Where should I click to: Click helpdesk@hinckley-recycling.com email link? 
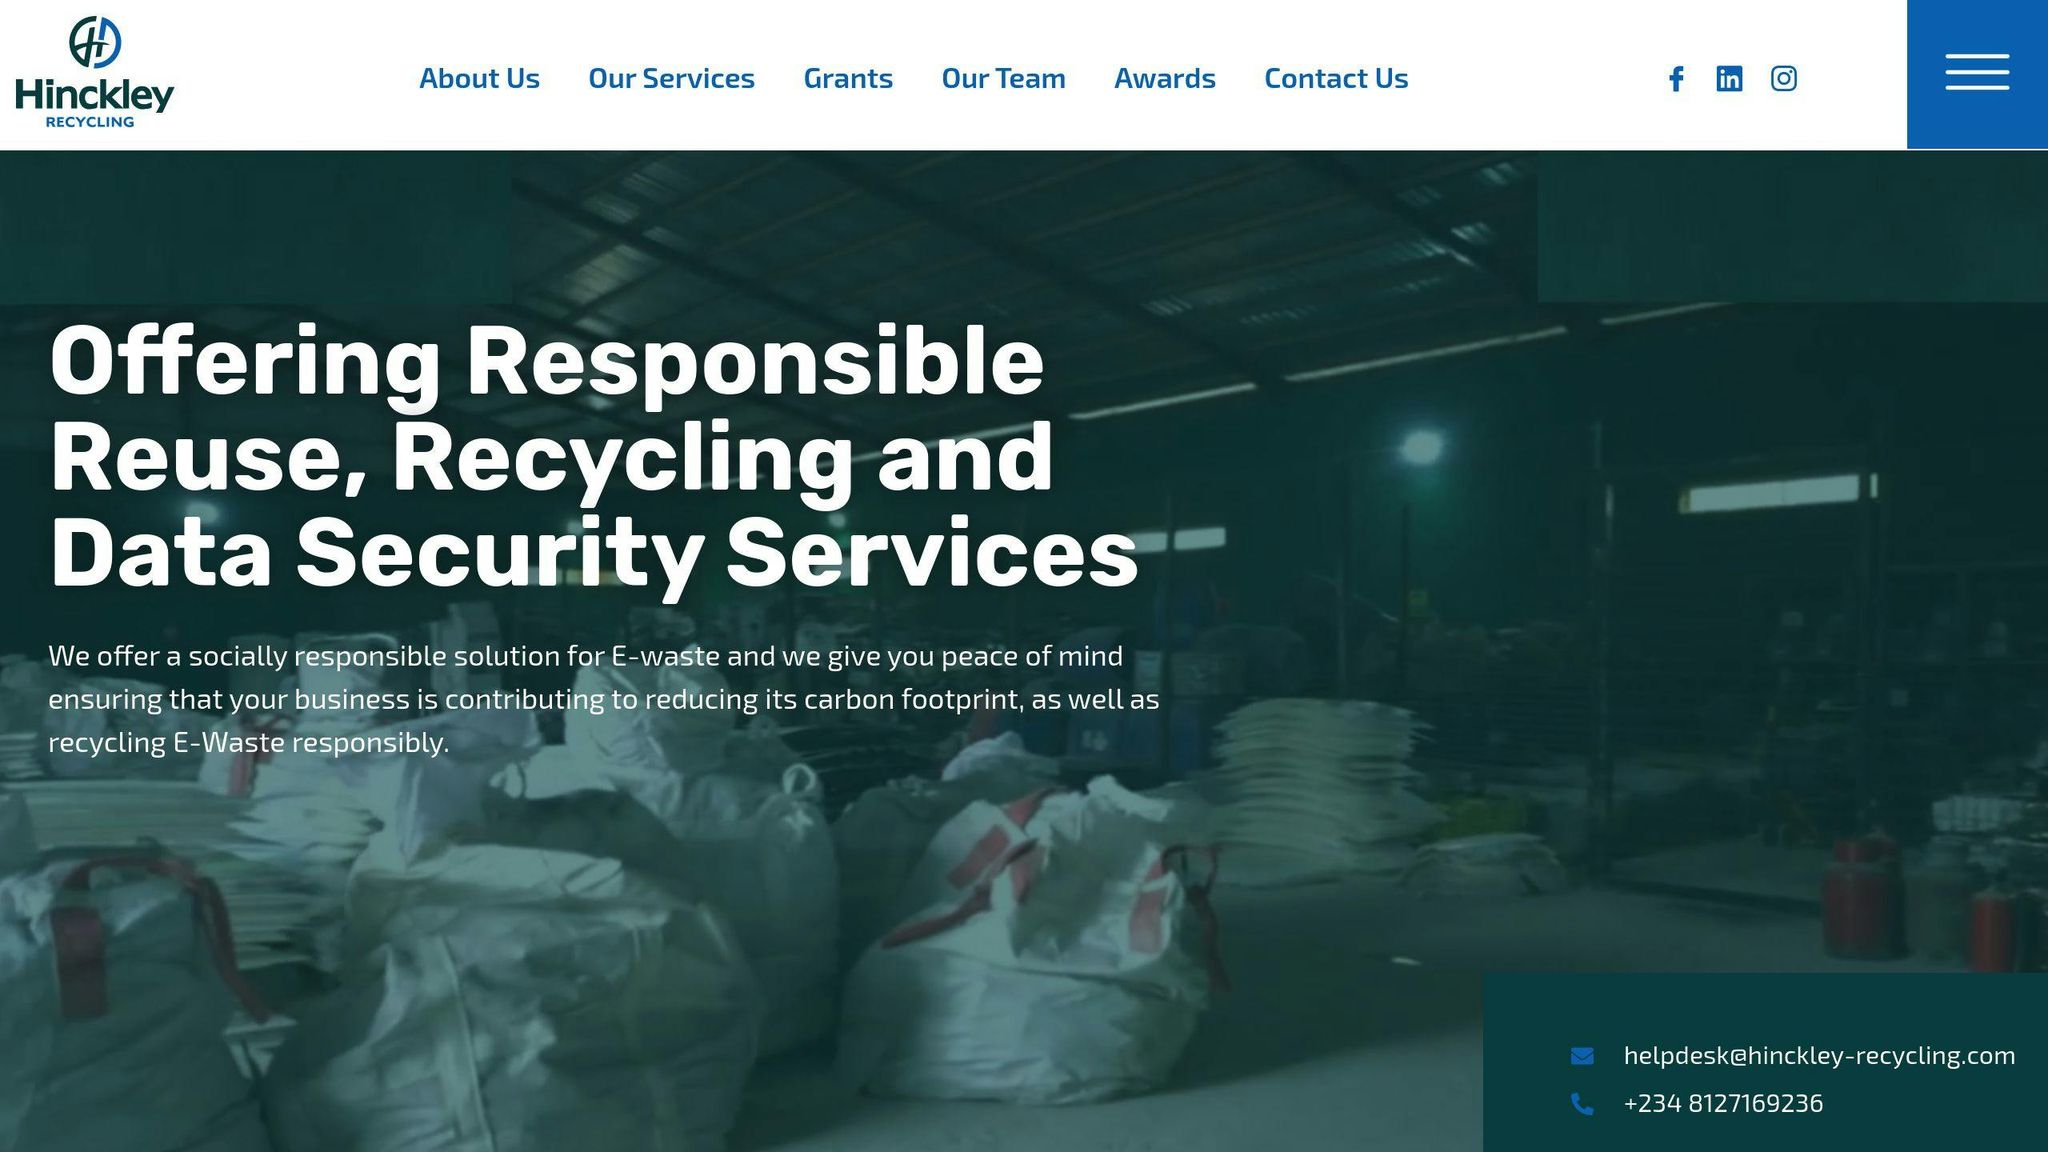pyautogui.click(x=1819, y=1056)
